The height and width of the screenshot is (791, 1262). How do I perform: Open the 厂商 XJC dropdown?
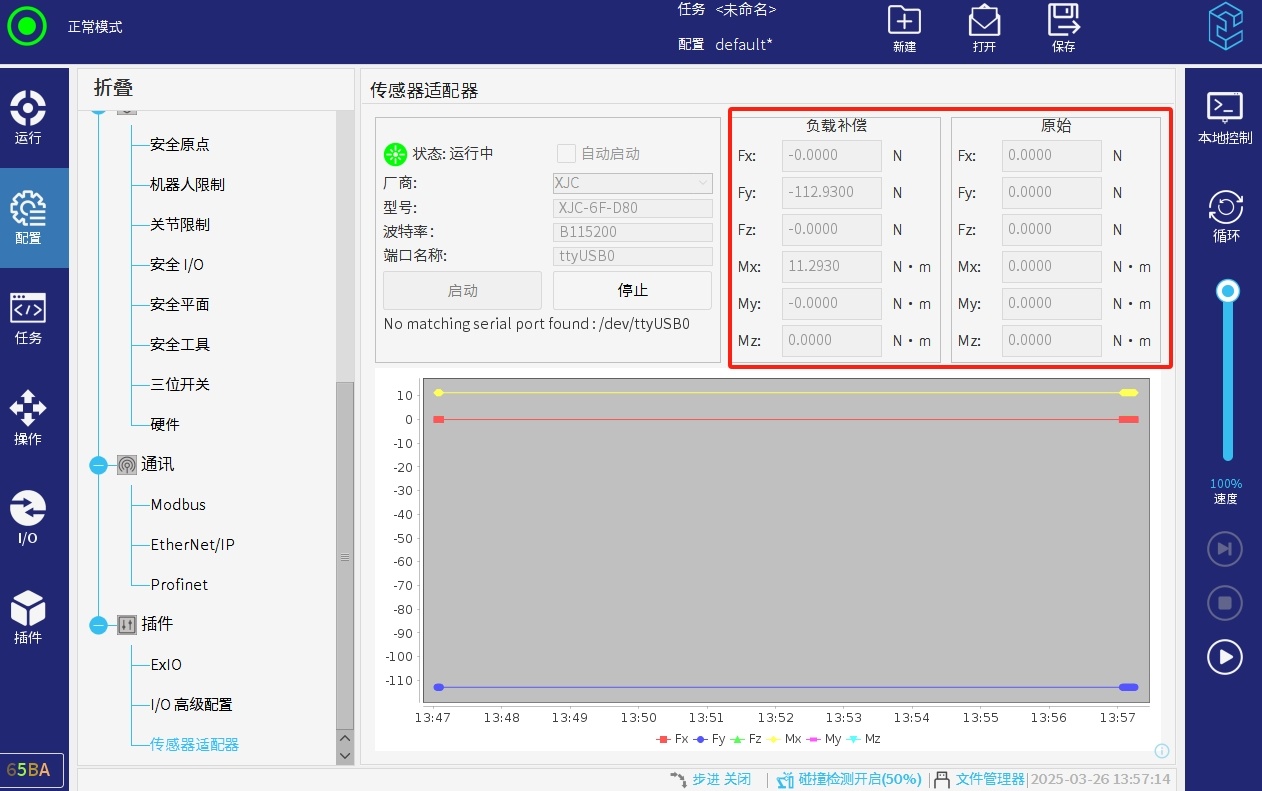pyautogui.click(x=632, y=183)
